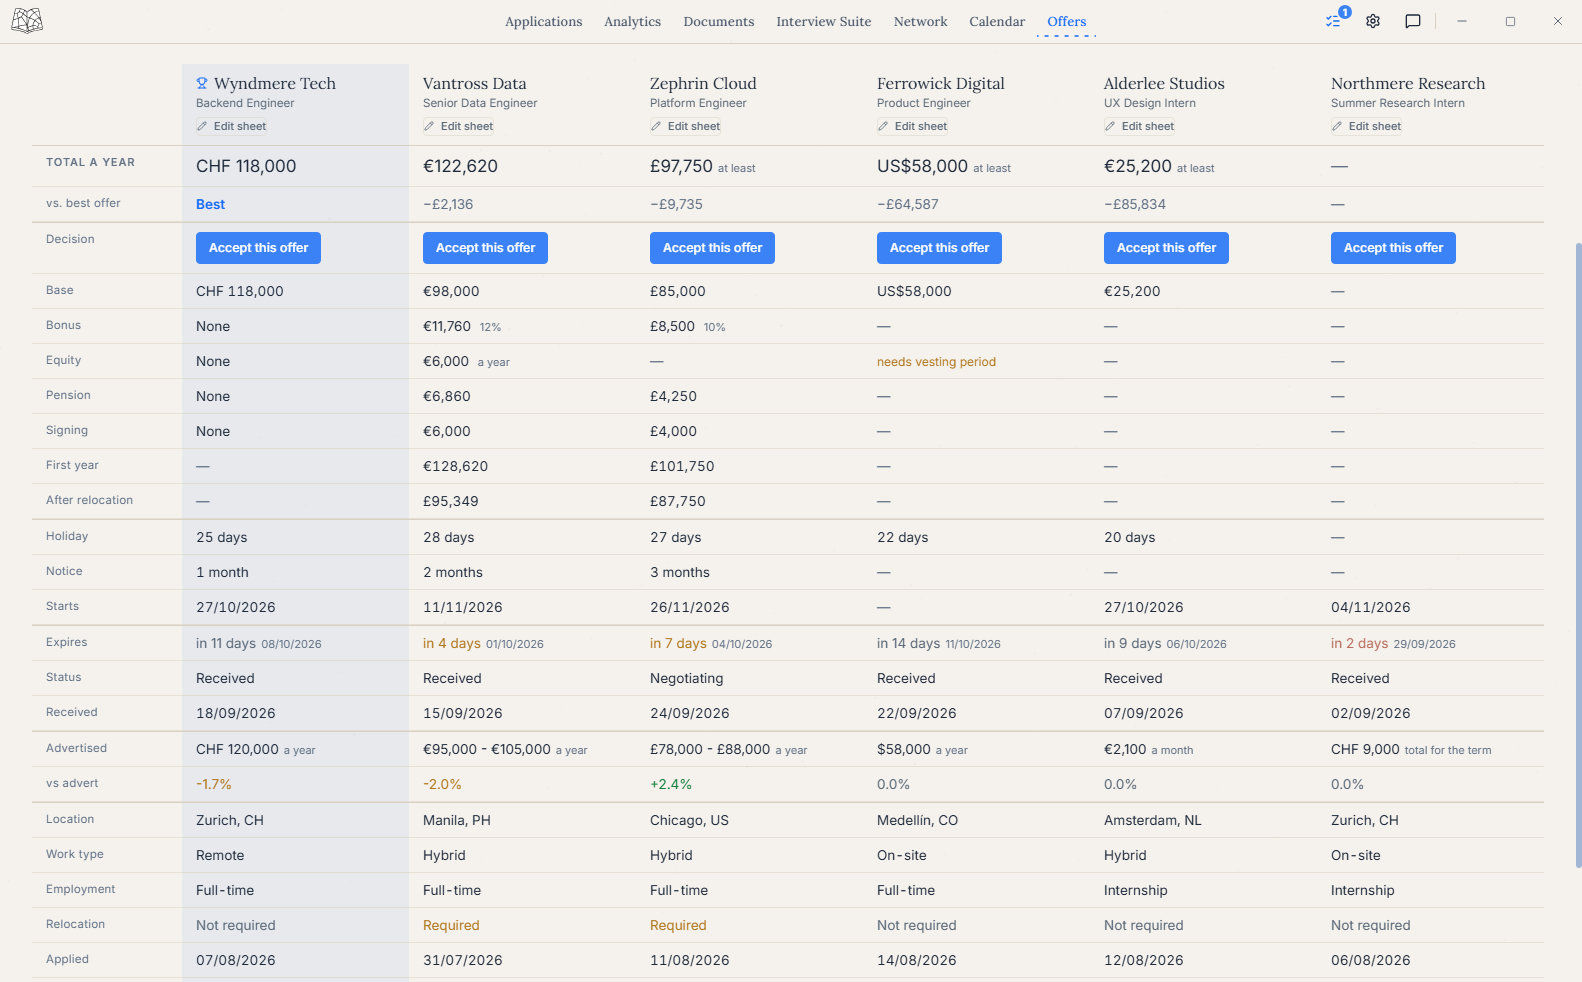Viewport: 1582px width, 982px height.
Task: Click the Northmere Research column heading
Action: point(1408,84)
